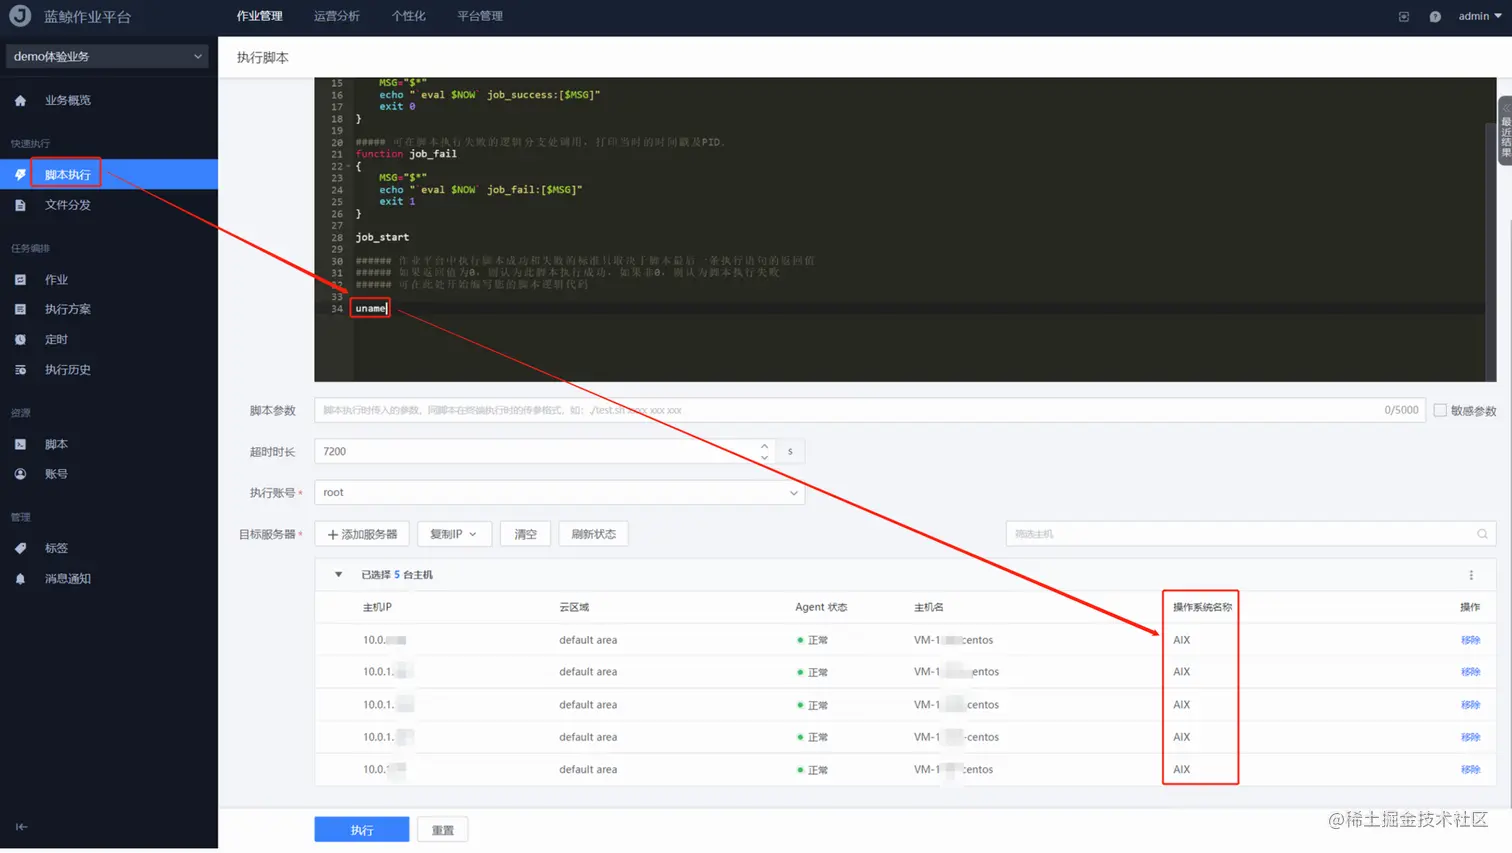This screenshot has height=853, width=1512.
Task: Open the admin user dropdown
Action: coord(1479,16)
